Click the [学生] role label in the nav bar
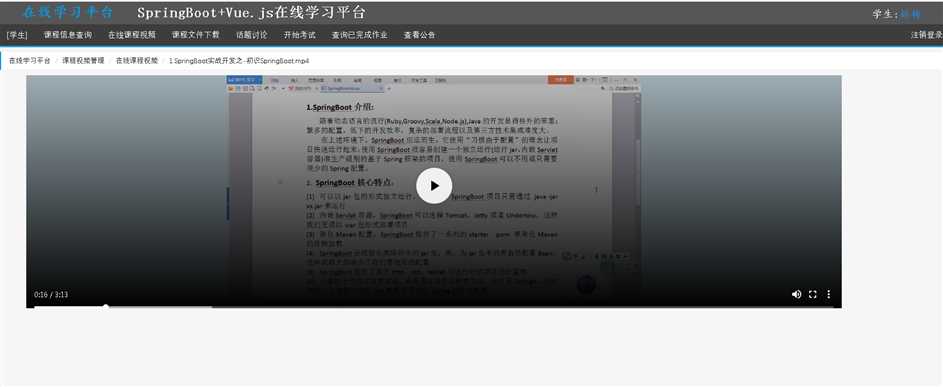The image size is (943, 387). [17, 35]
